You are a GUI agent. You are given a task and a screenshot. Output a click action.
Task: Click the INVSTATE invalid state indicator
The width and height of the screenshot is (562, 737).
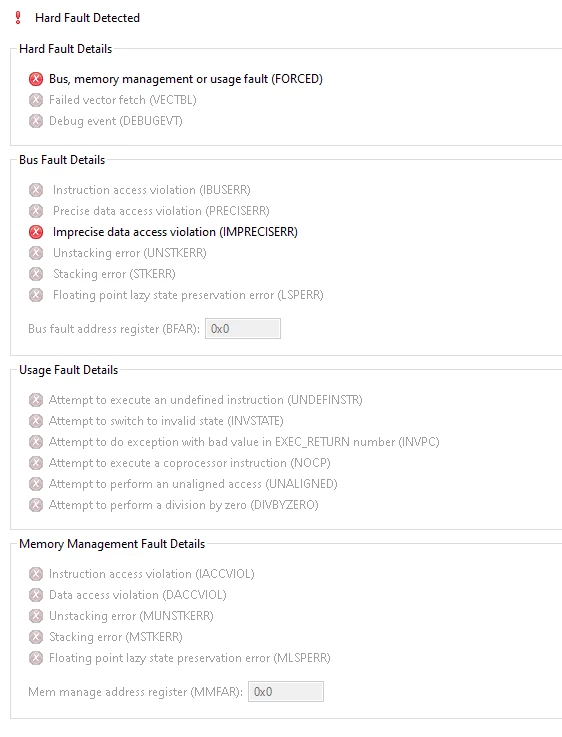click(36, 421)
